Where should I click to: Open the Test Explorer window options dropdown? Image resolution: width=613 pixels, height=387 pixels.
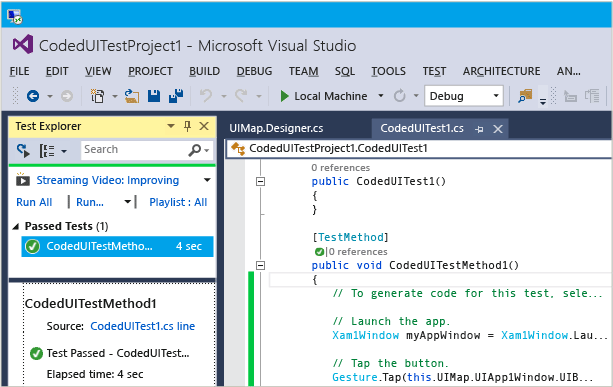171,126
